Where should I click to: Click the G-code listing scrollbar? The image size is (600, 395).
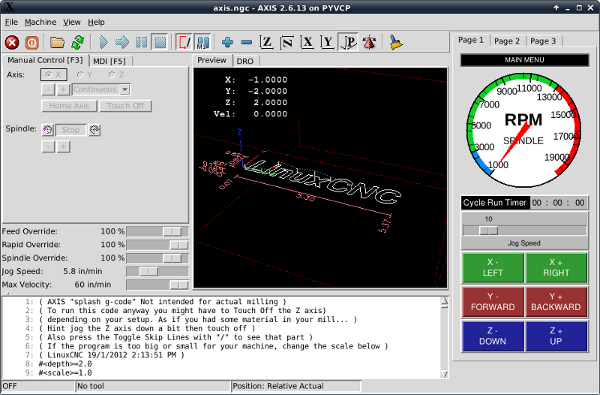444,338
